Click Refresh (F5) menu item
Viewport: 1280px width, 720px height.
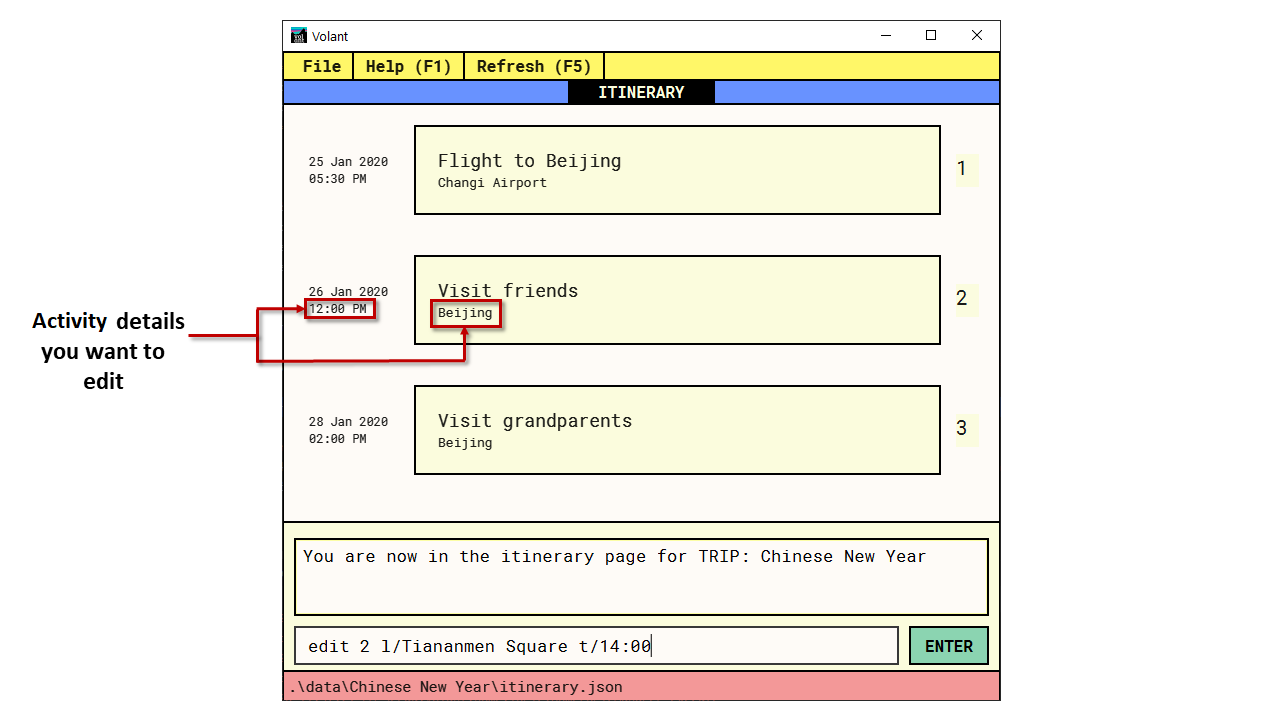click(x=534, y=66)
